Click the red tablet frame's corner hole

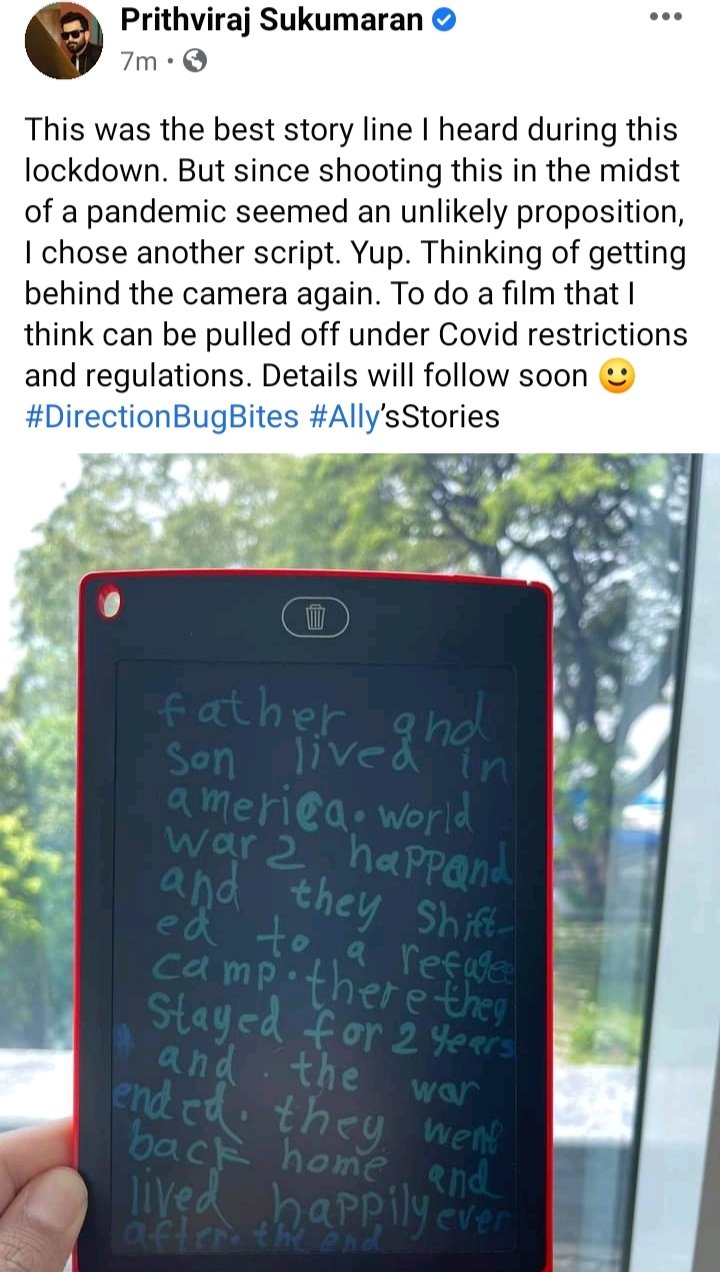pyautogui.click(x=109, y=603)
